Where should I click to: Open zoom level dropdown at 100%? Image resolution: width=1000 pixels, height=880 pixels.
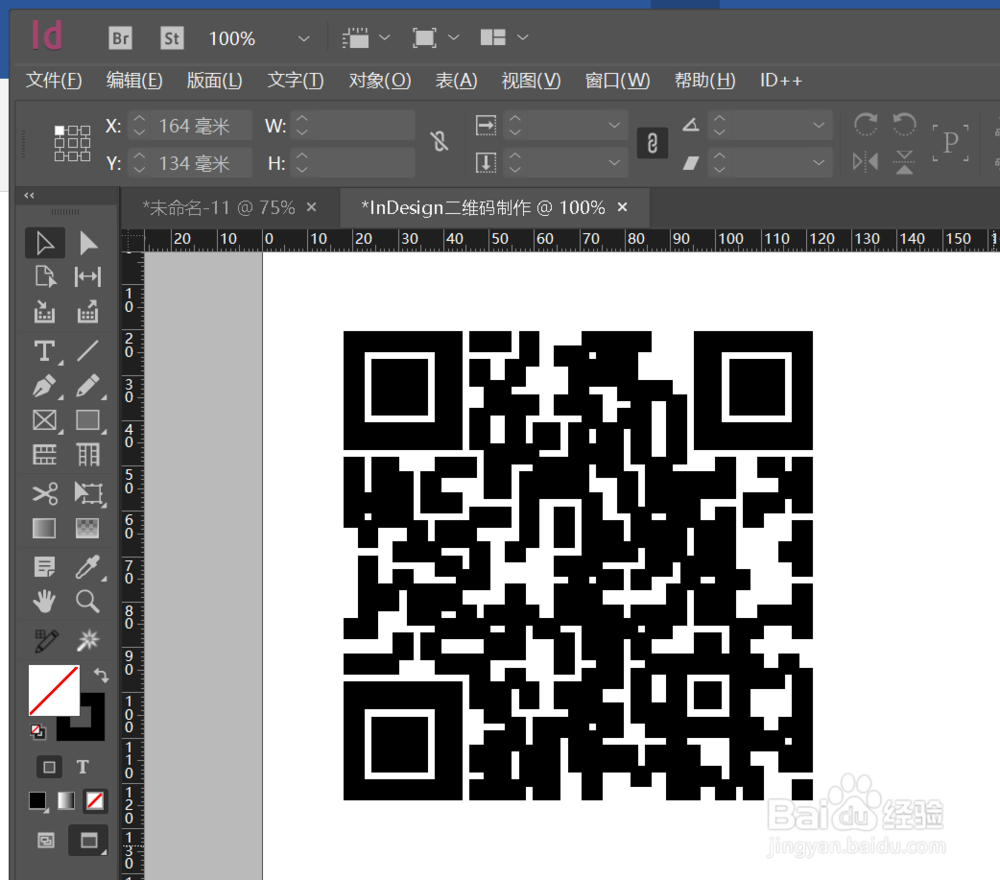click(x=304, y=39)
